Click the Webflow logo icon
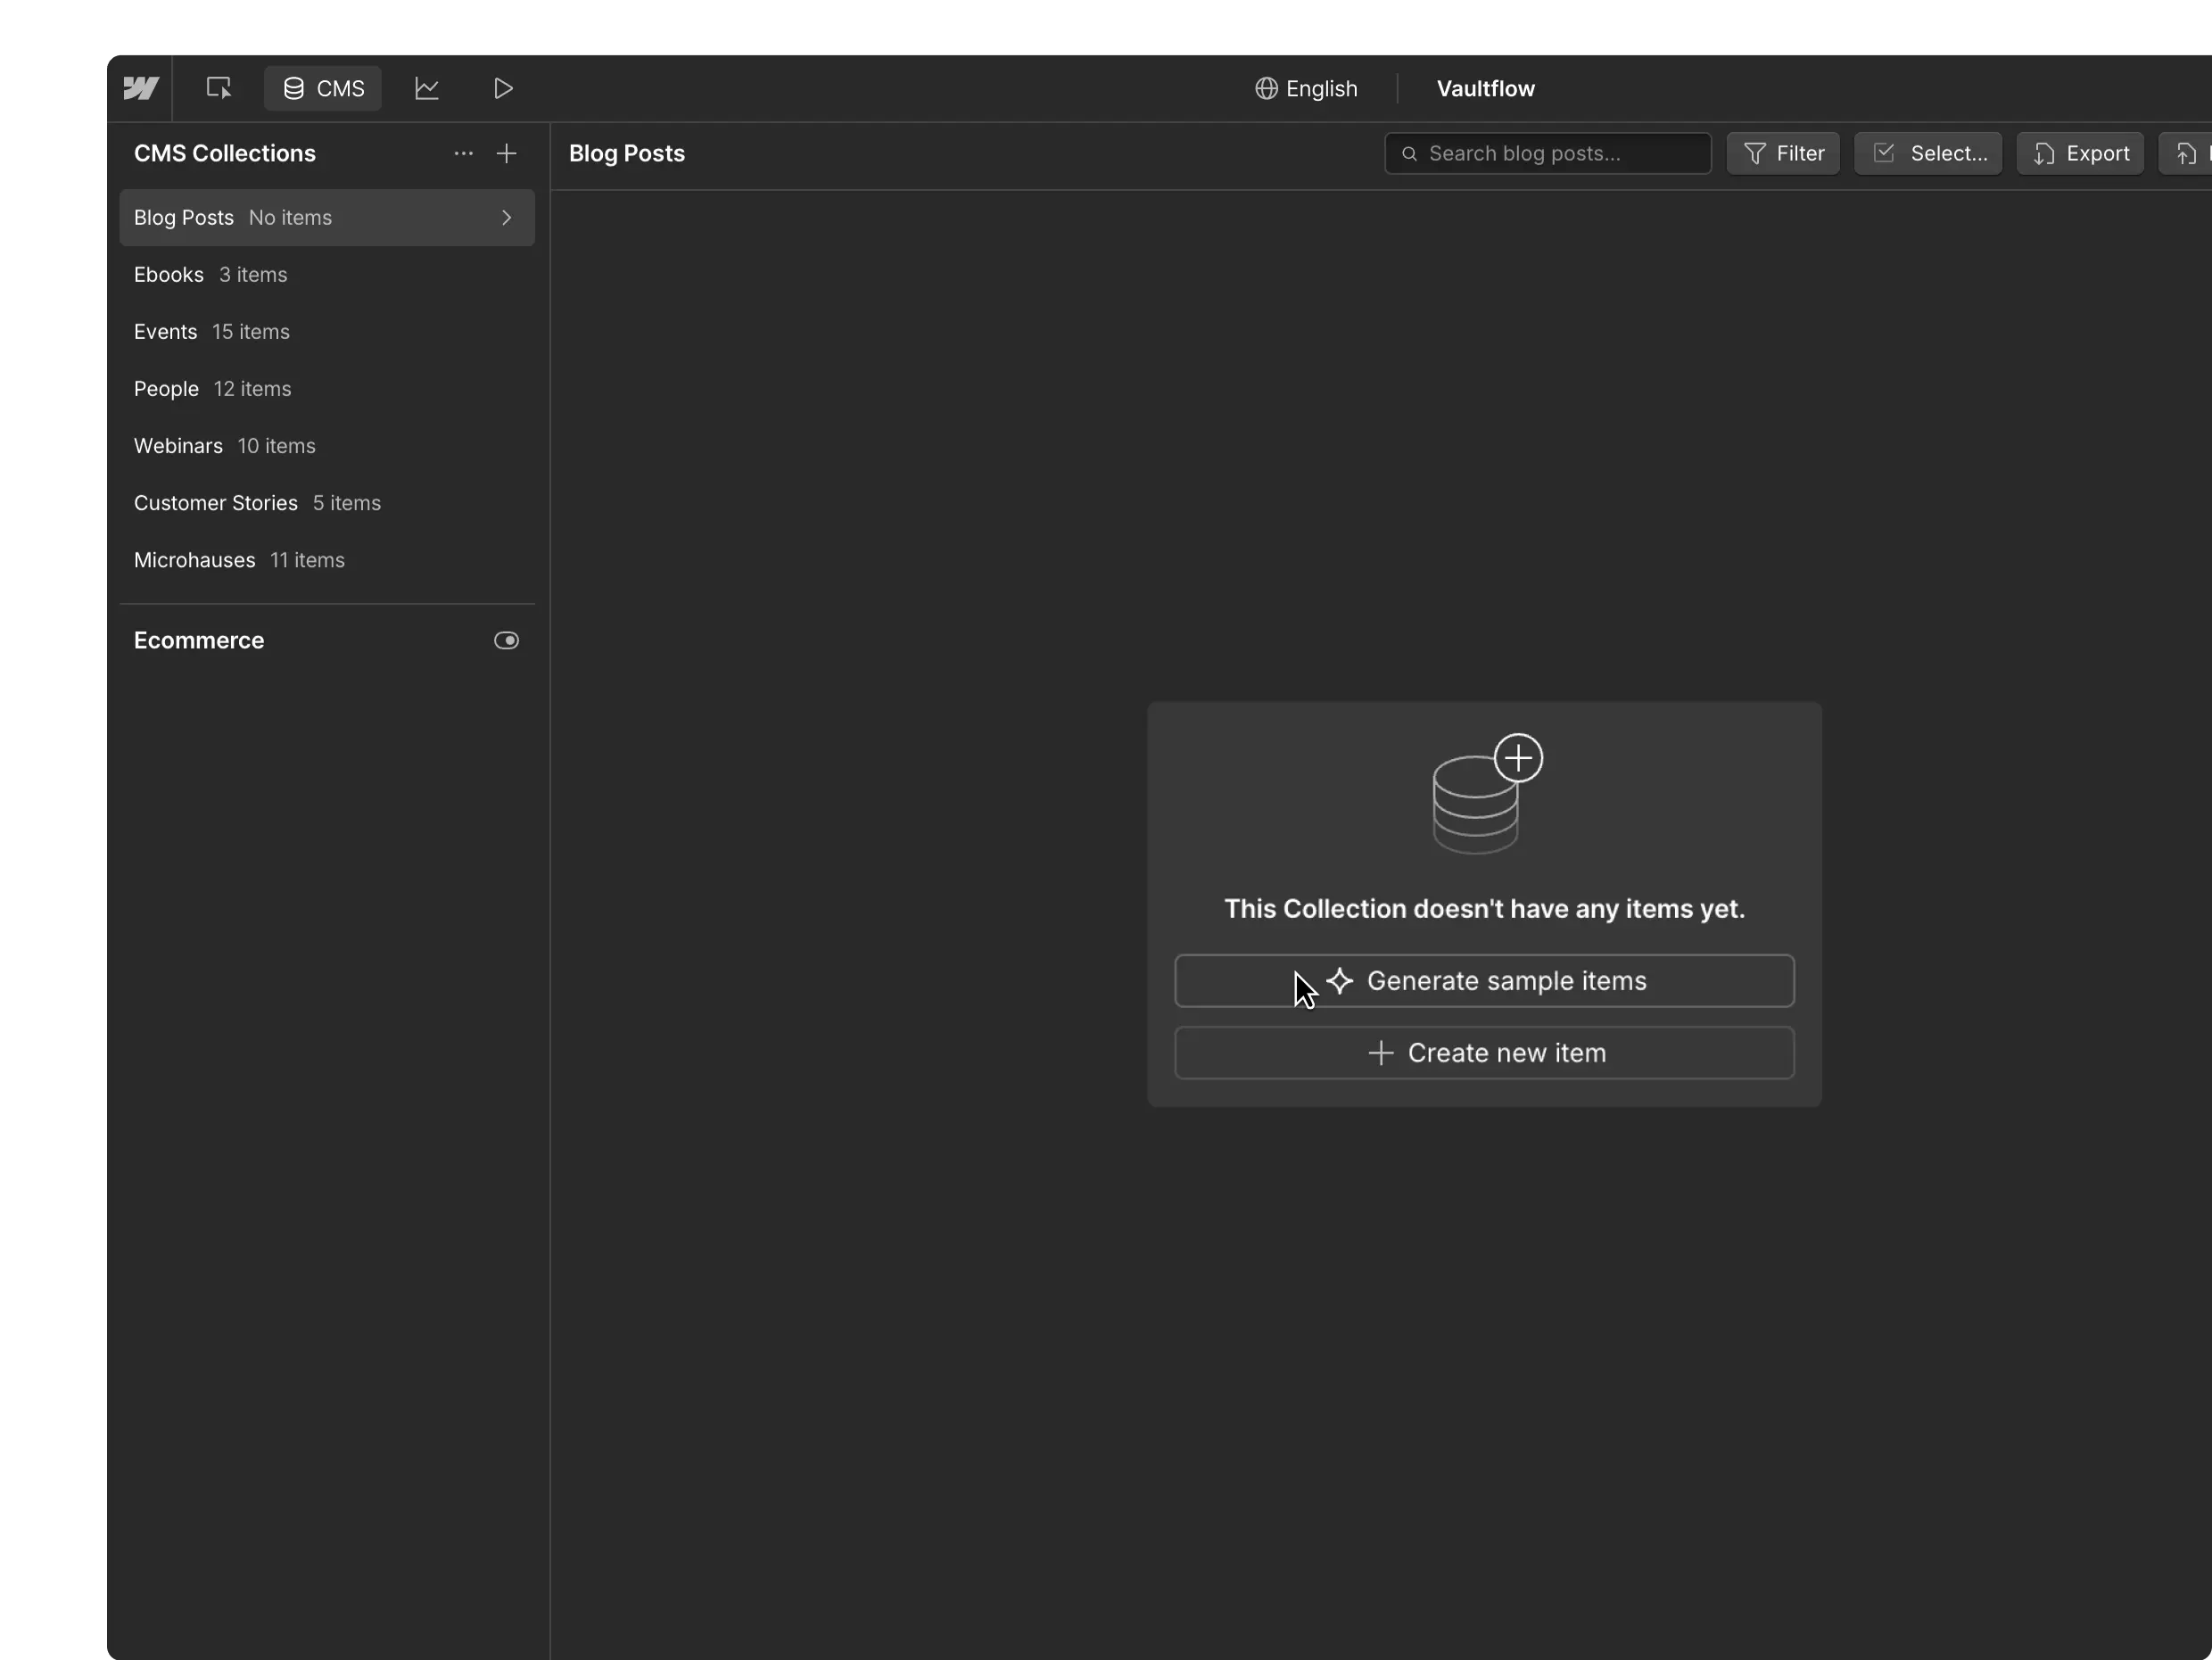This screenshot has height=1660, width=2212. pos(141,88)
